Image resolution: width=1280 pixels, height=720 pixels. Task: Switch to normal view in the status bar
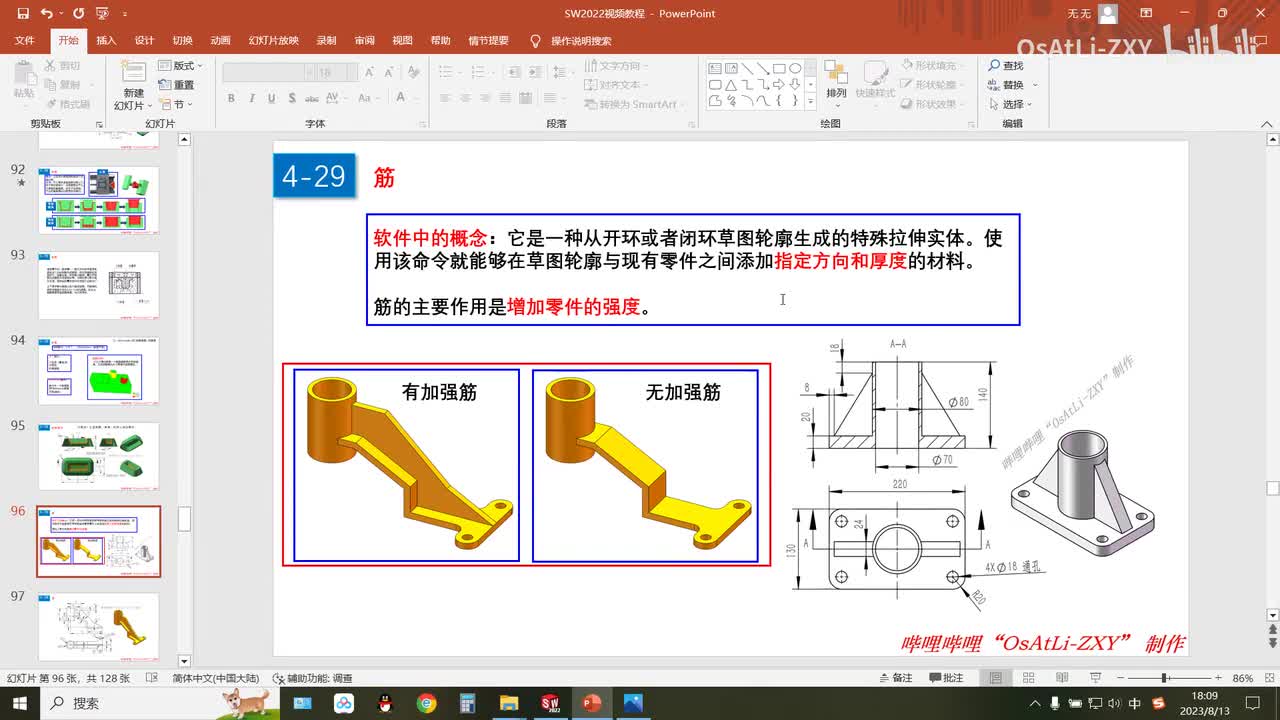coord(996,678)
